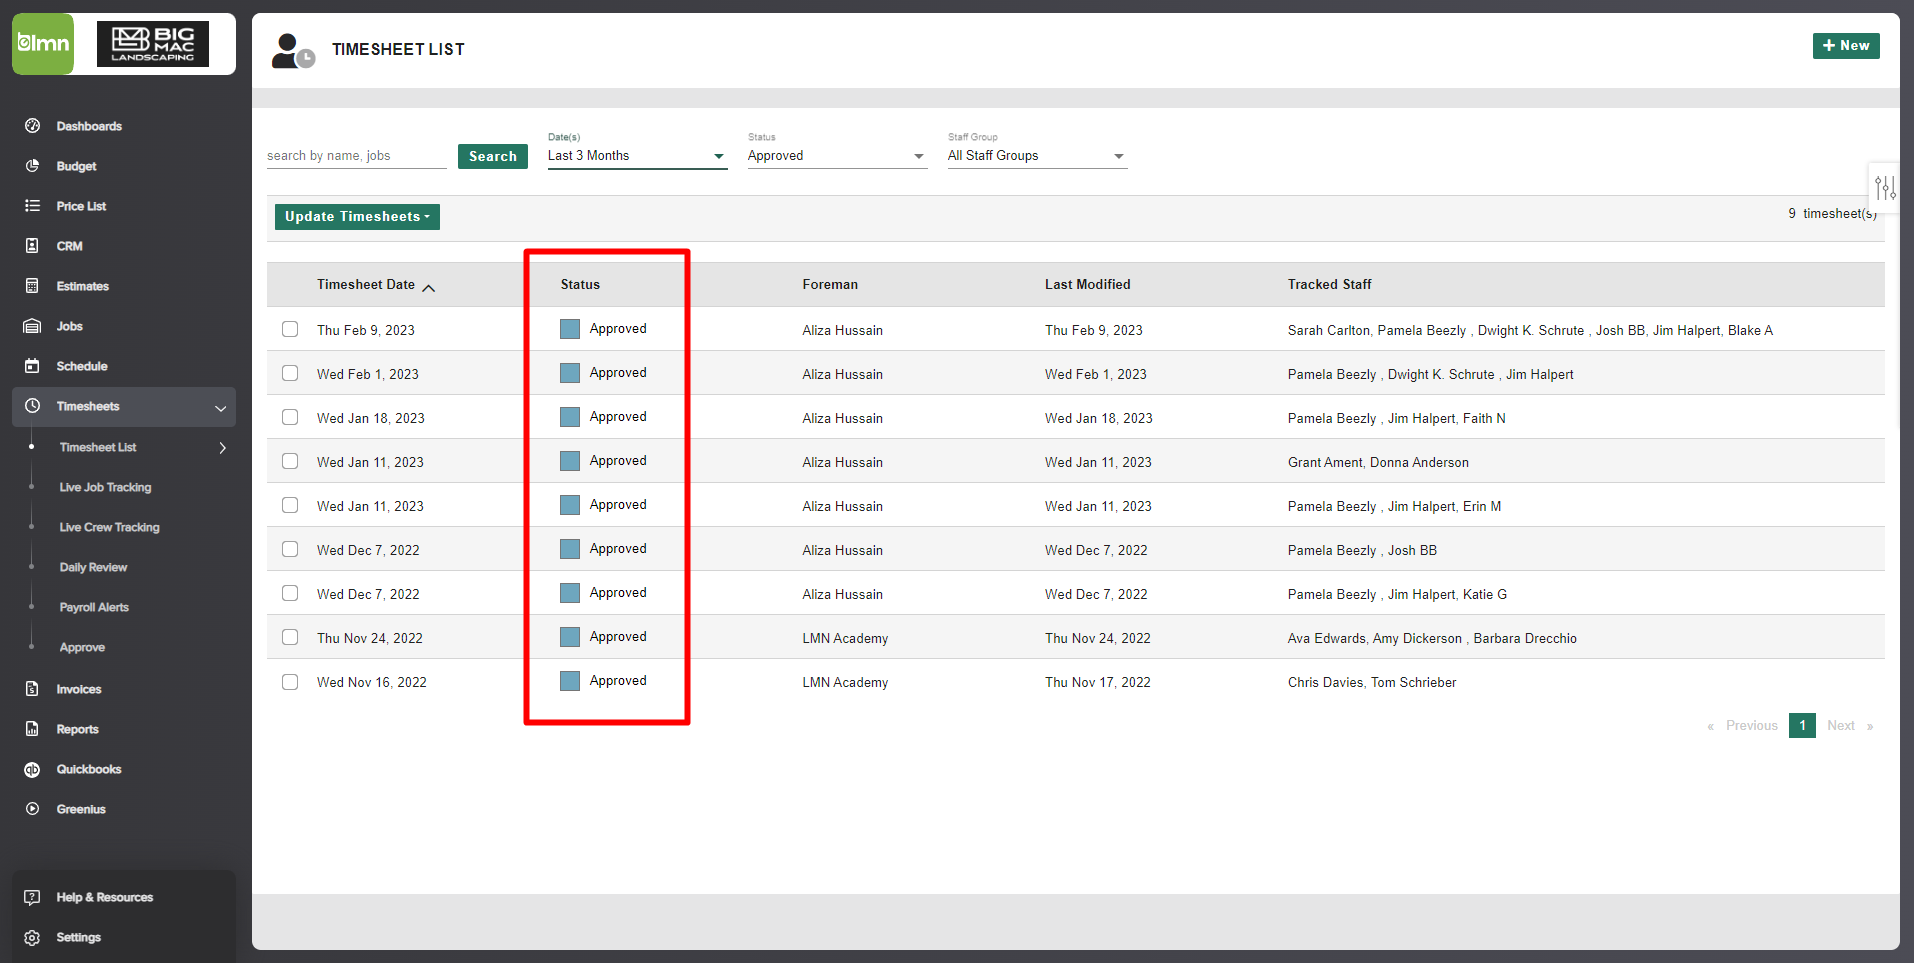Tick checkbox for Thu Nov 24, 2022 timesheet

point(290,637)
